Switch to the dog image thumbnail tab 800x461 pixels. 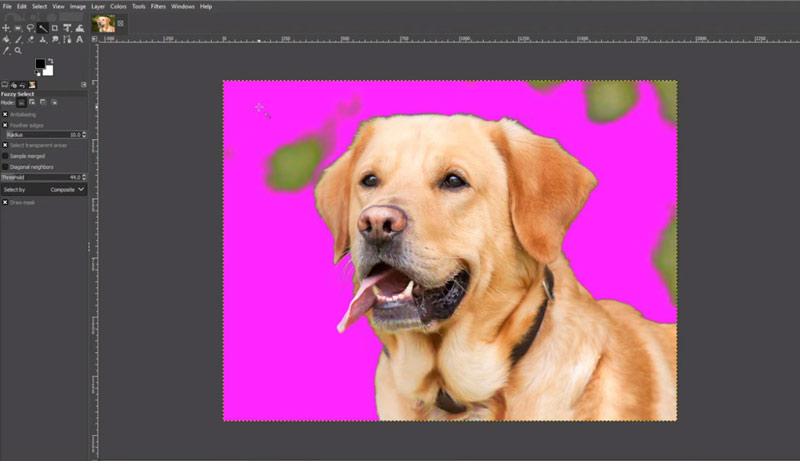click(x=104, y=23)
